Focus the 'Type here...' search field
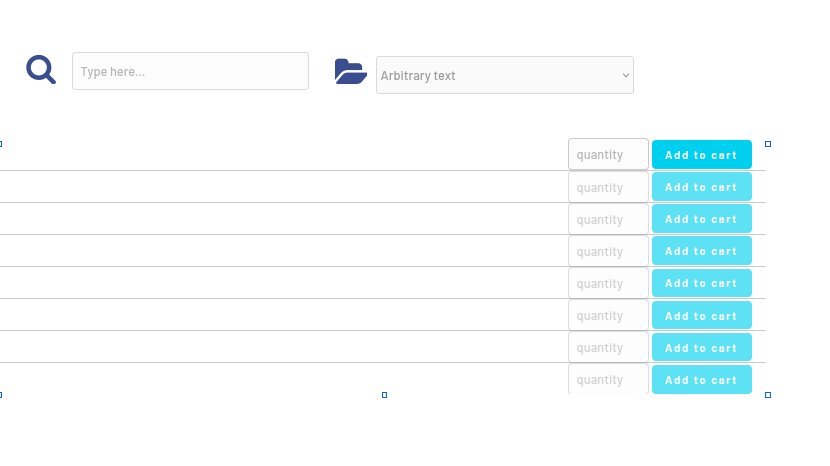Image resolution: width=830 pixels, height=466 pixels. (x=190, y=71)
